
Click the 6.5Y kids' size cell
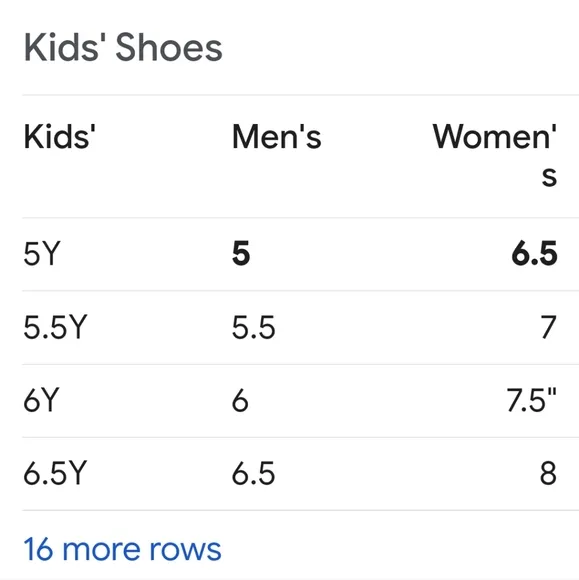(x=55, y=473)
